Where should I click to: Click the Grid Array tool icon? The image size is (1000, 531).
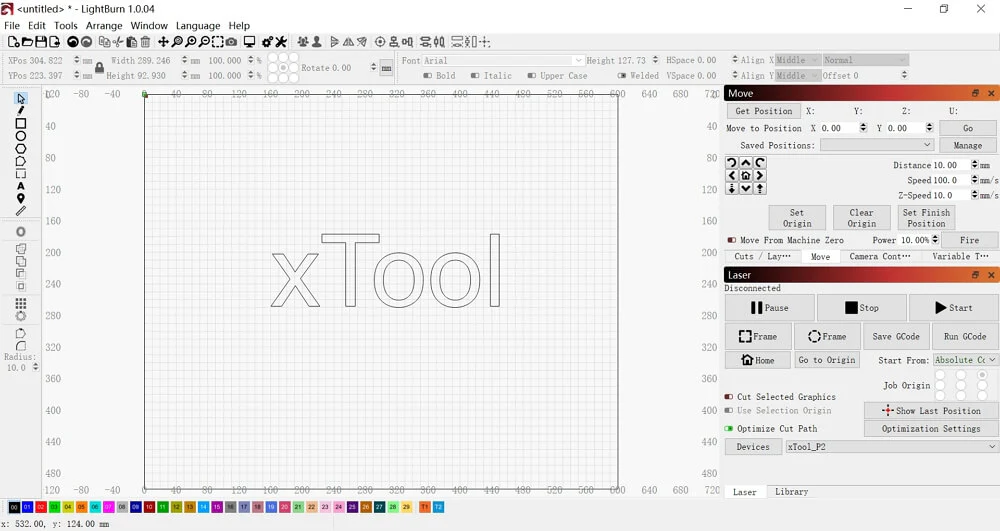click(21, 303)
